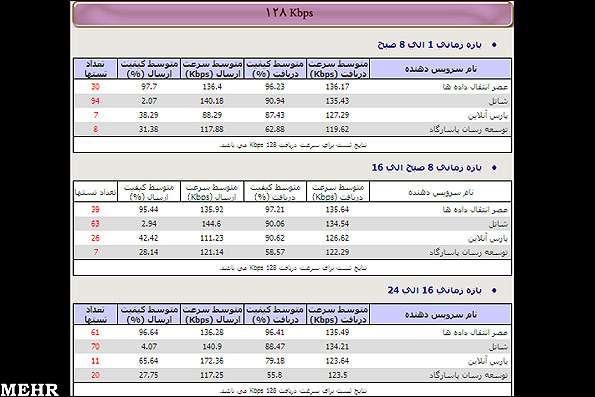
Task: Click the value 96.64
Action: point(148,332)
